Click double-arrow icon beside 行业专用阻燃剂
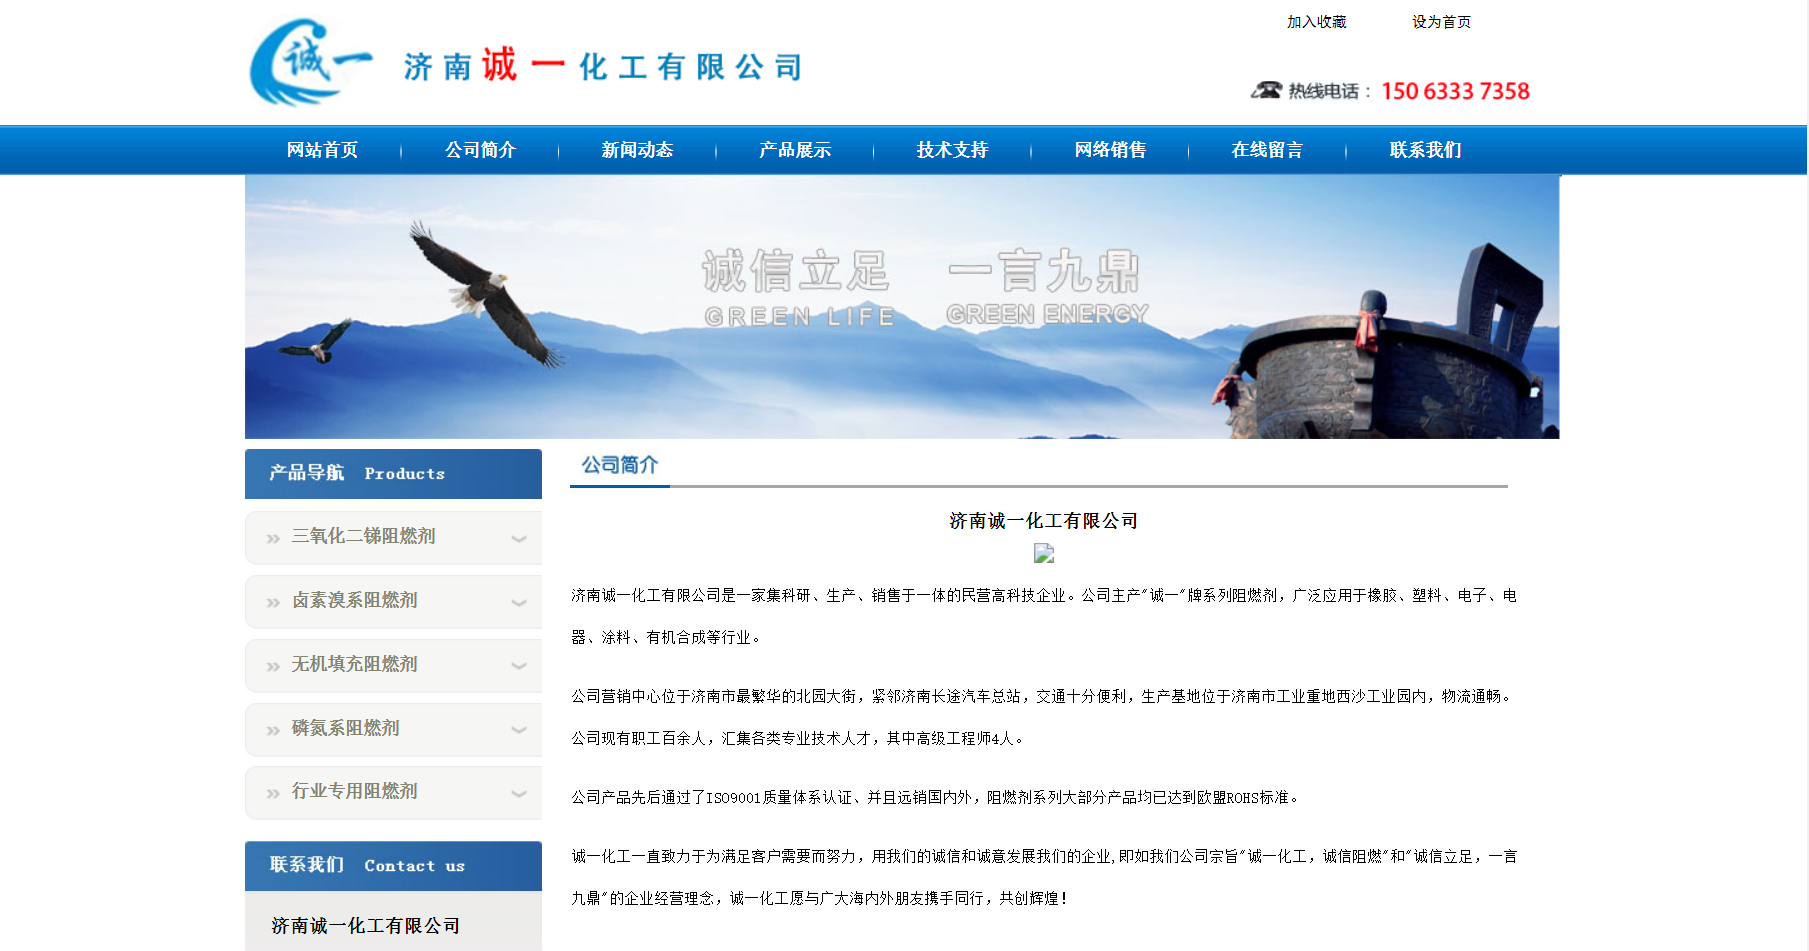Image resolution: width=1809 pixels, height=951 pixels. coord(273,794)
